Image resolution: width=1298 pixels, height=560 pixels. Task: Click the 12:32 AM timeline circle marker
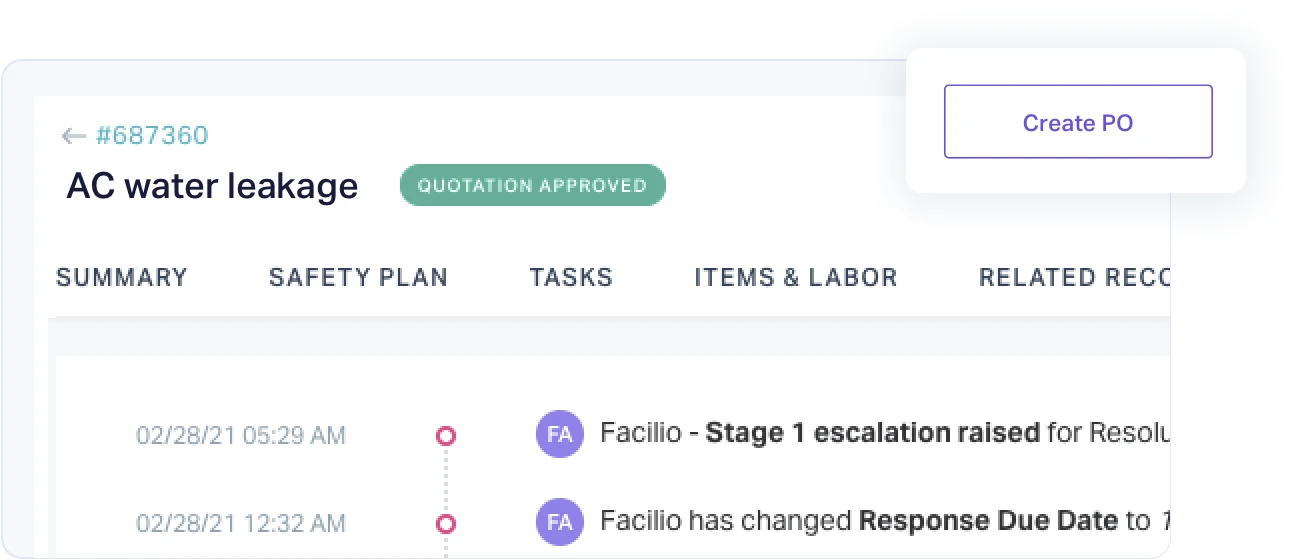point(446,523)
